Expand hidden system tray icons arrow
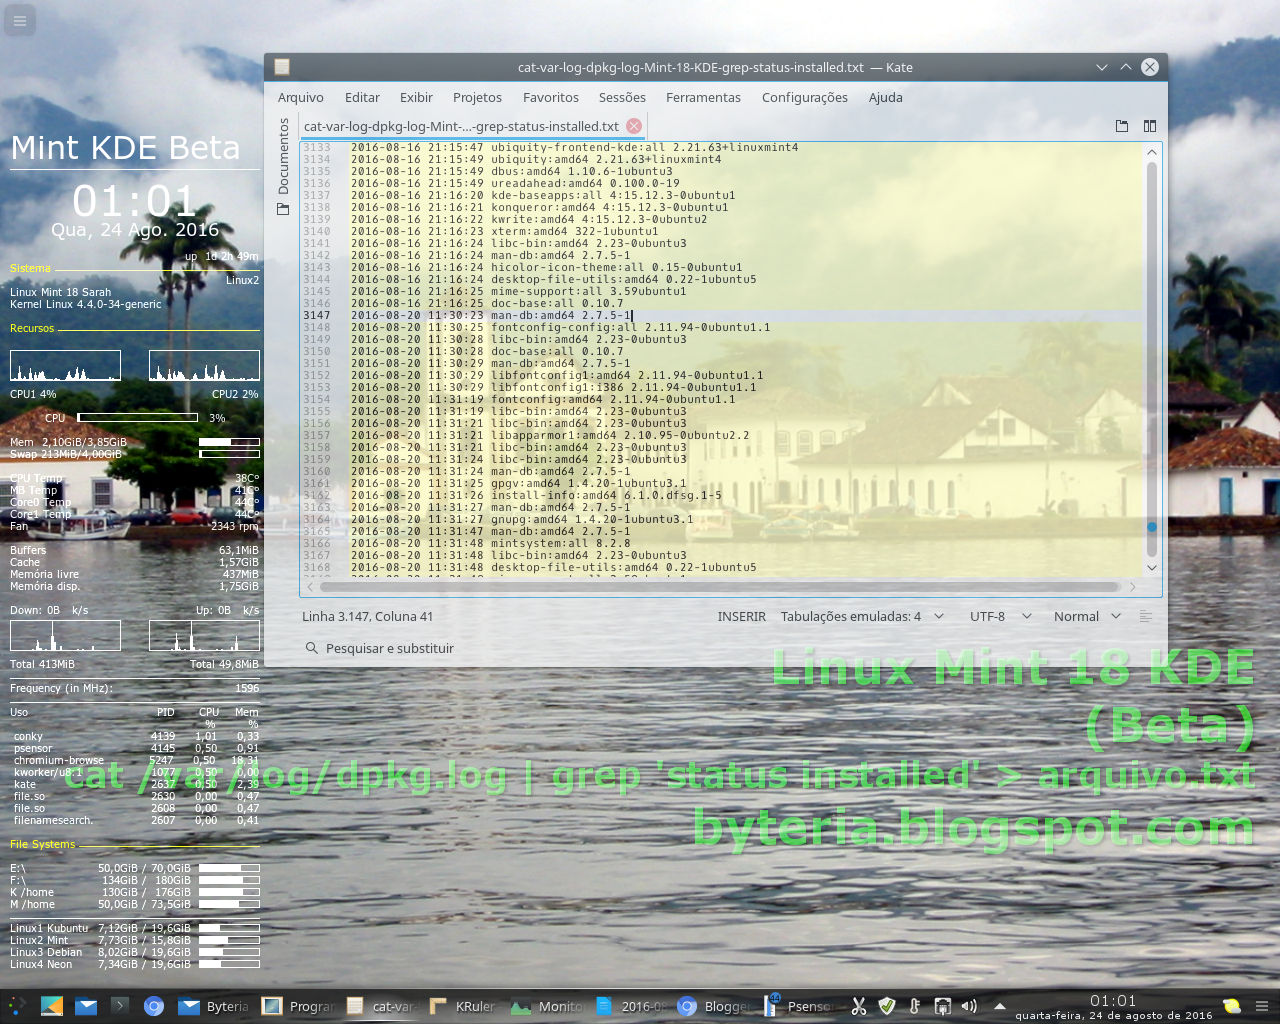This screenshot has width=1280, height=1024. point(999,1006)
